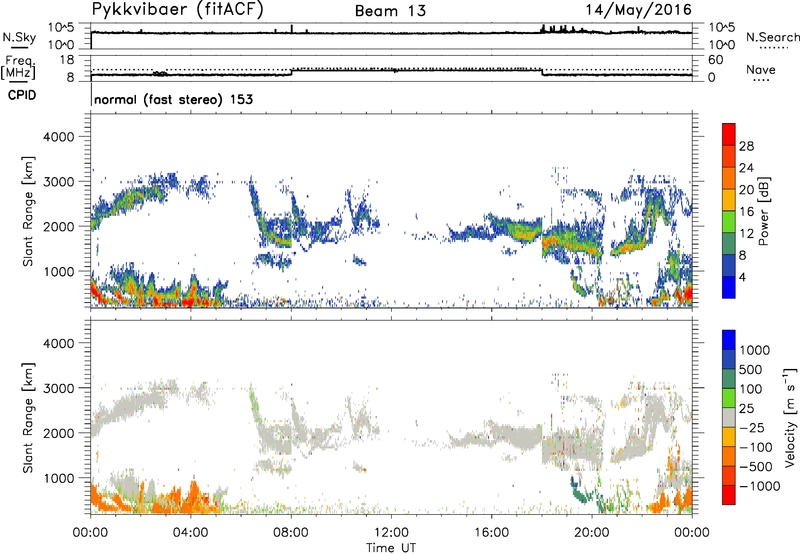Viewport: 800px width, 554px height.
Task: Click the velocity colorbar tick '500'
Action: click(751, 369)
